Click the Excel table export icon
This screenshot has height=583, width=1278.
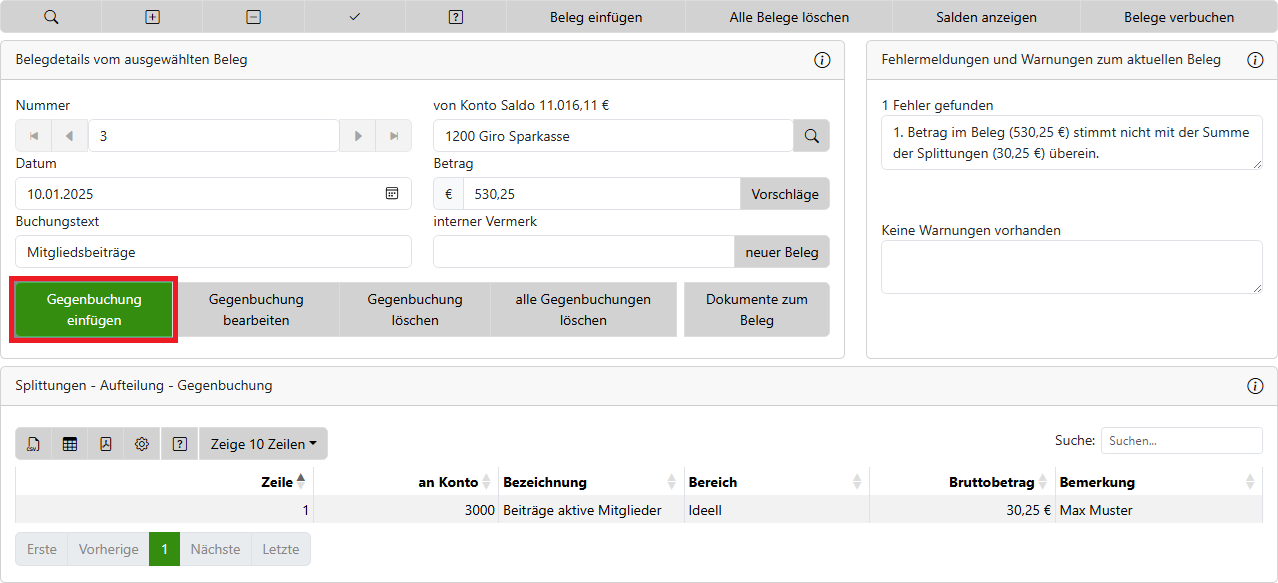[70, 444]
